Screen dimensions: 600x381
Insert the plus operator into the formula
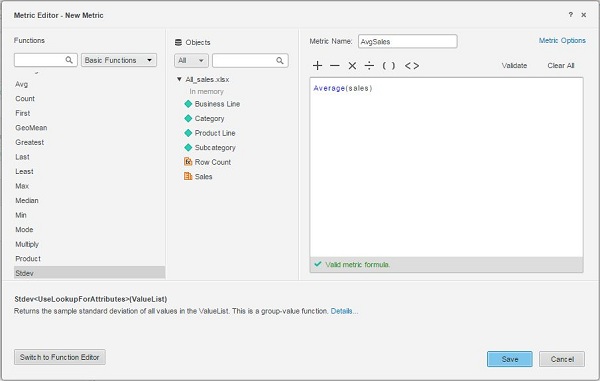point(317,66)
